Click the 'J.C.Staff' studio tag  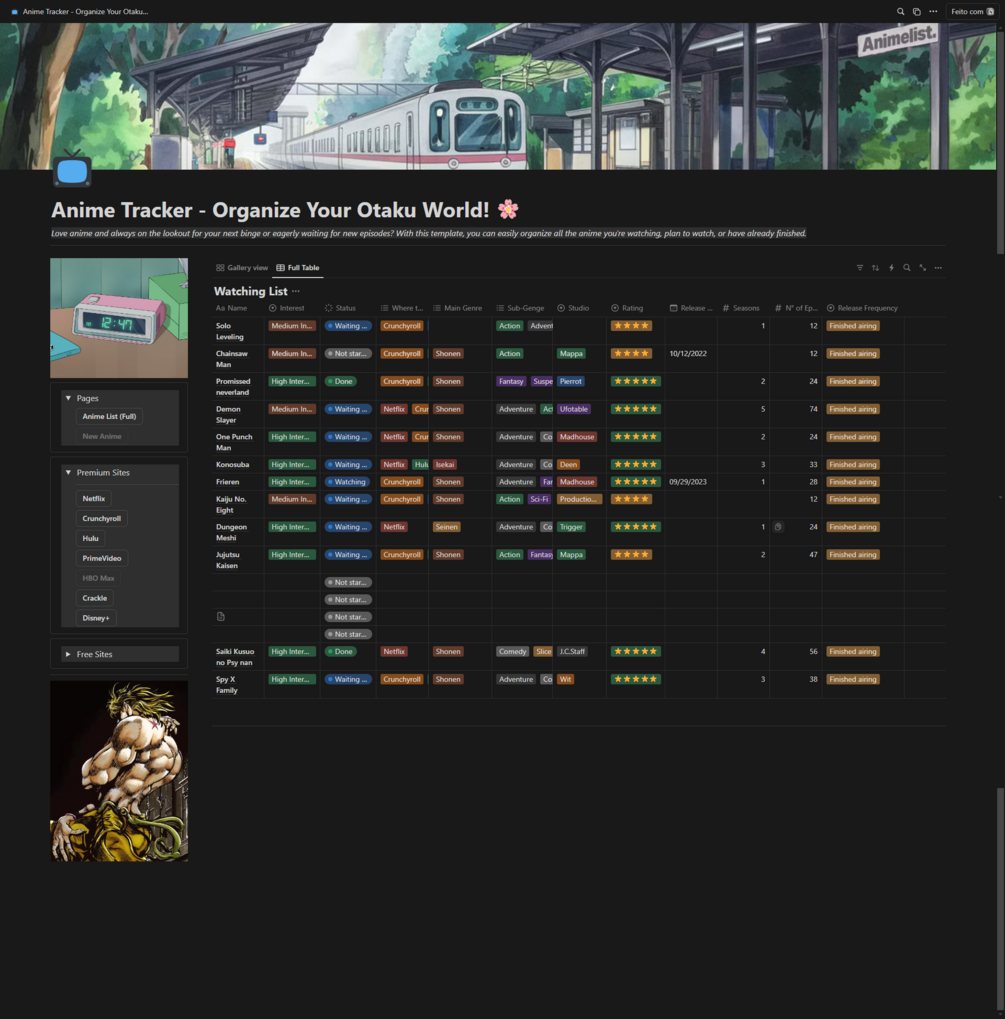[x=573, y=652]
